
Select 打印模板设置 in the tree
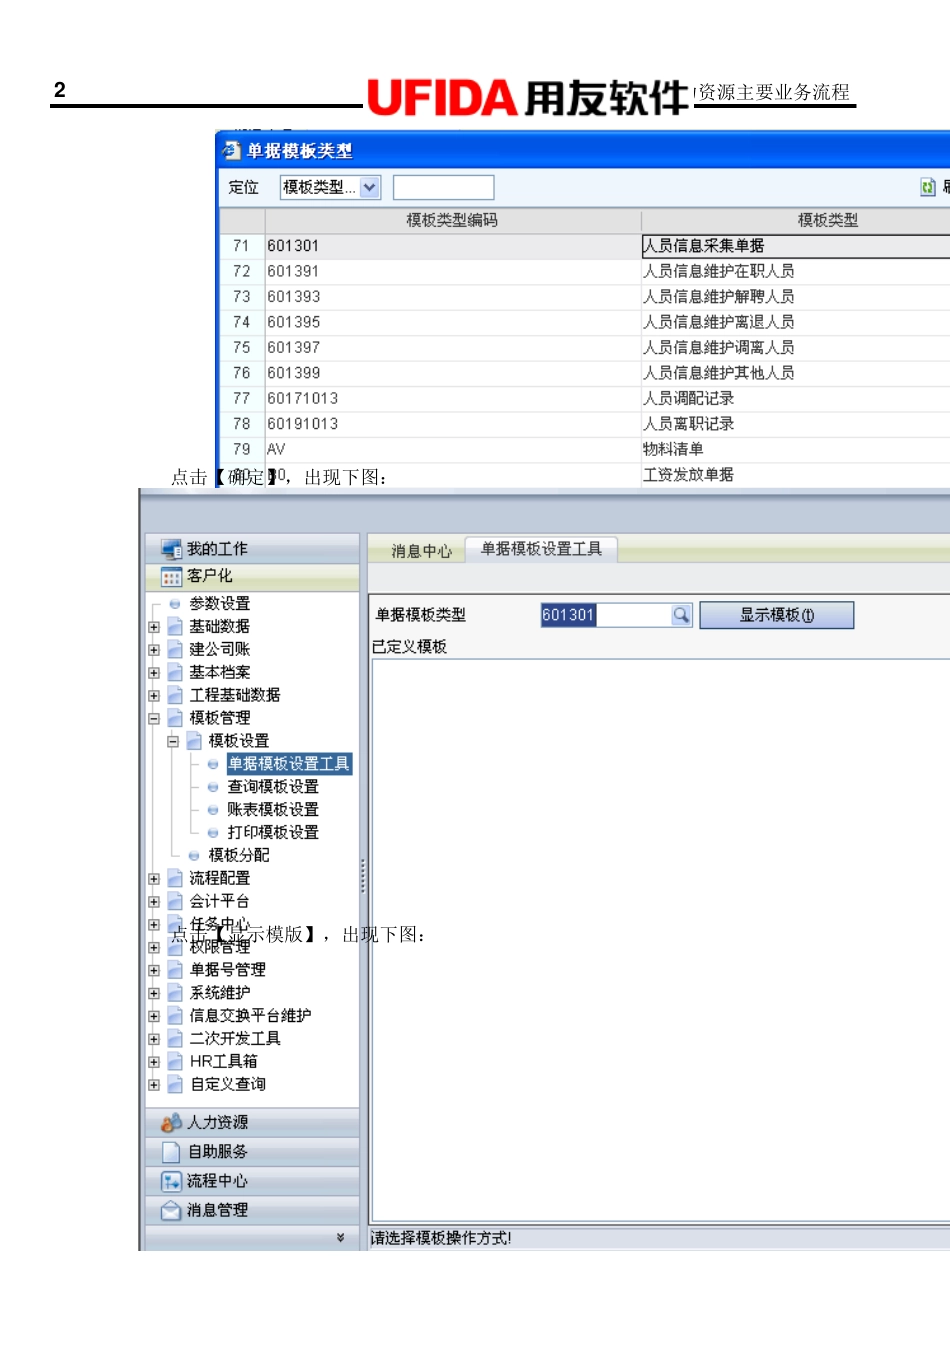[273, 833]
